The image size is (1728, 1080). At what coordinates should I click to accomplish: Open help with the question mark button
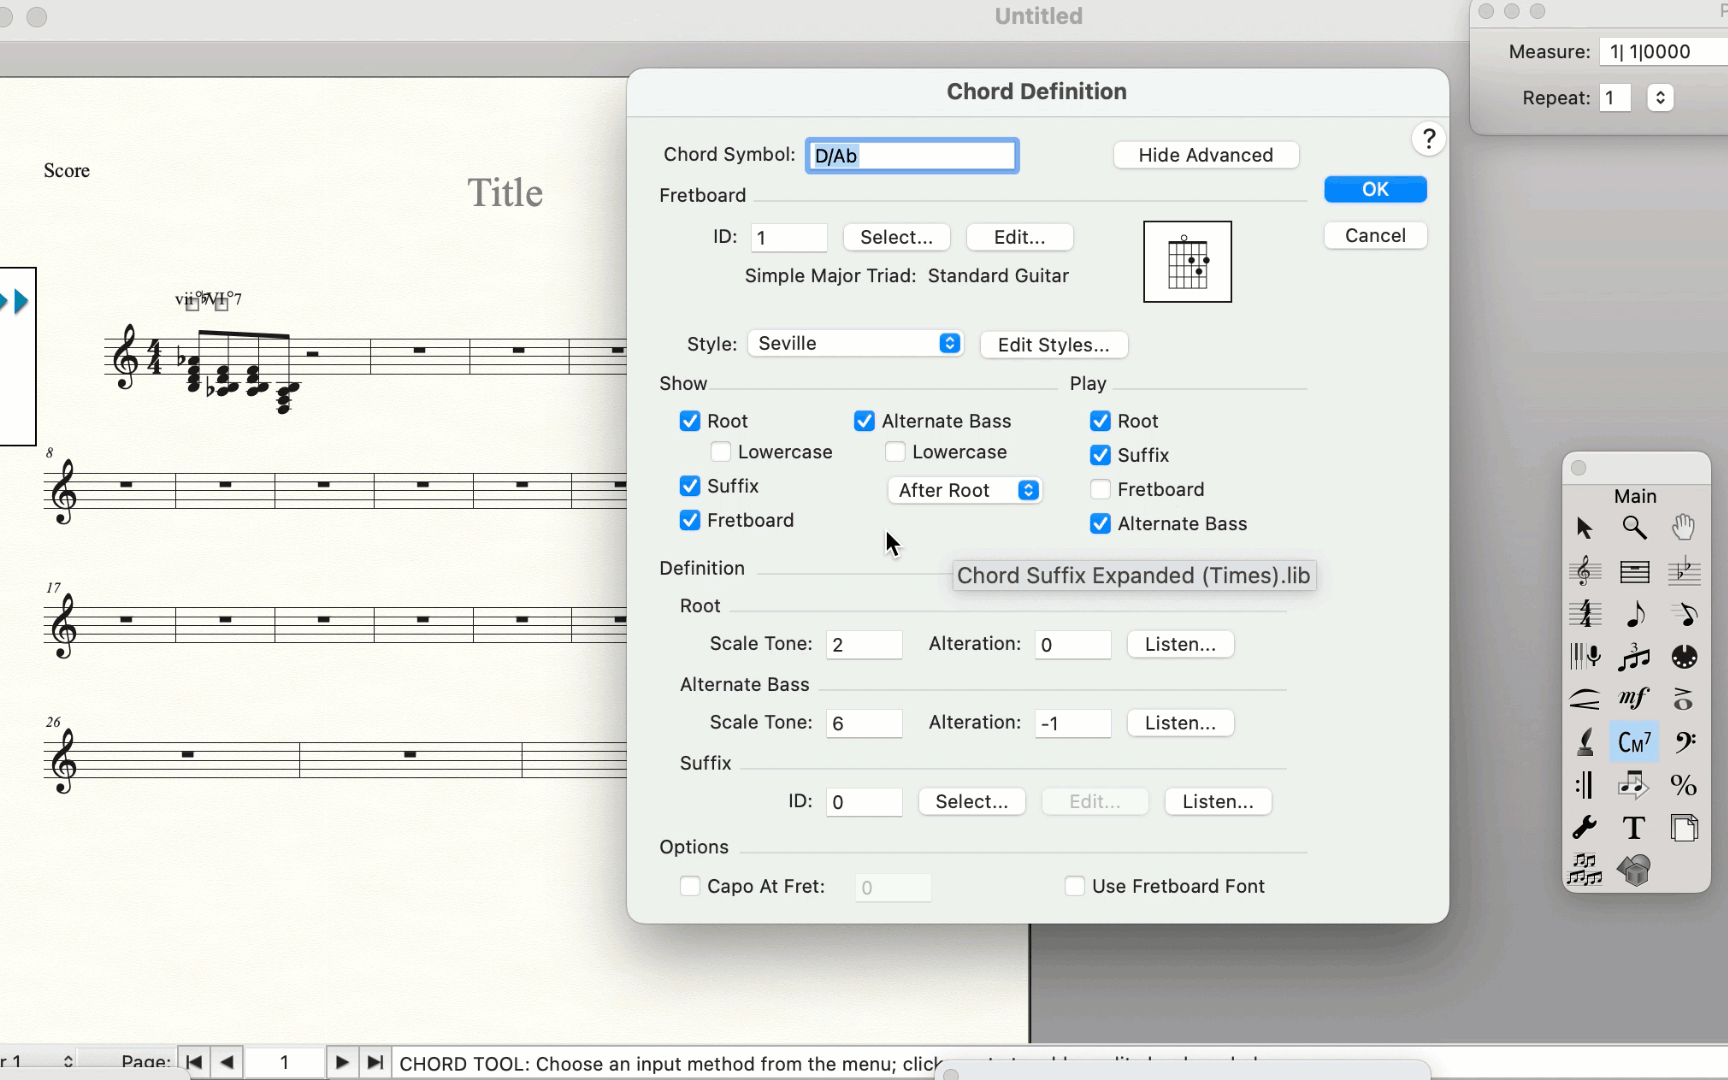click(x=1429, y=139)
